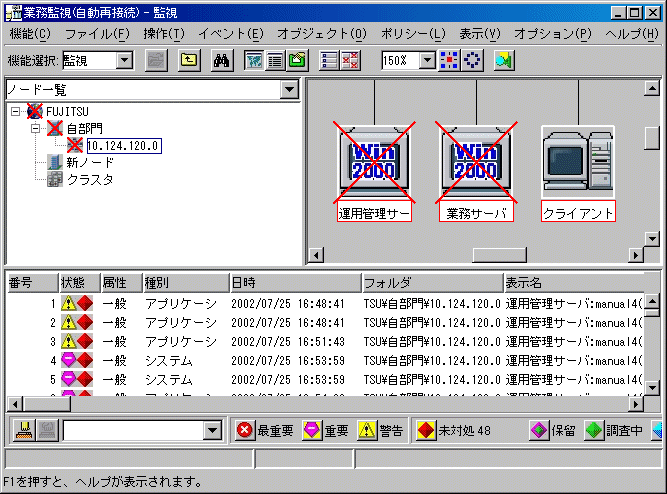667x494 pixels.
Task: Click the list with red X marks icon
Action: point(350,60)
